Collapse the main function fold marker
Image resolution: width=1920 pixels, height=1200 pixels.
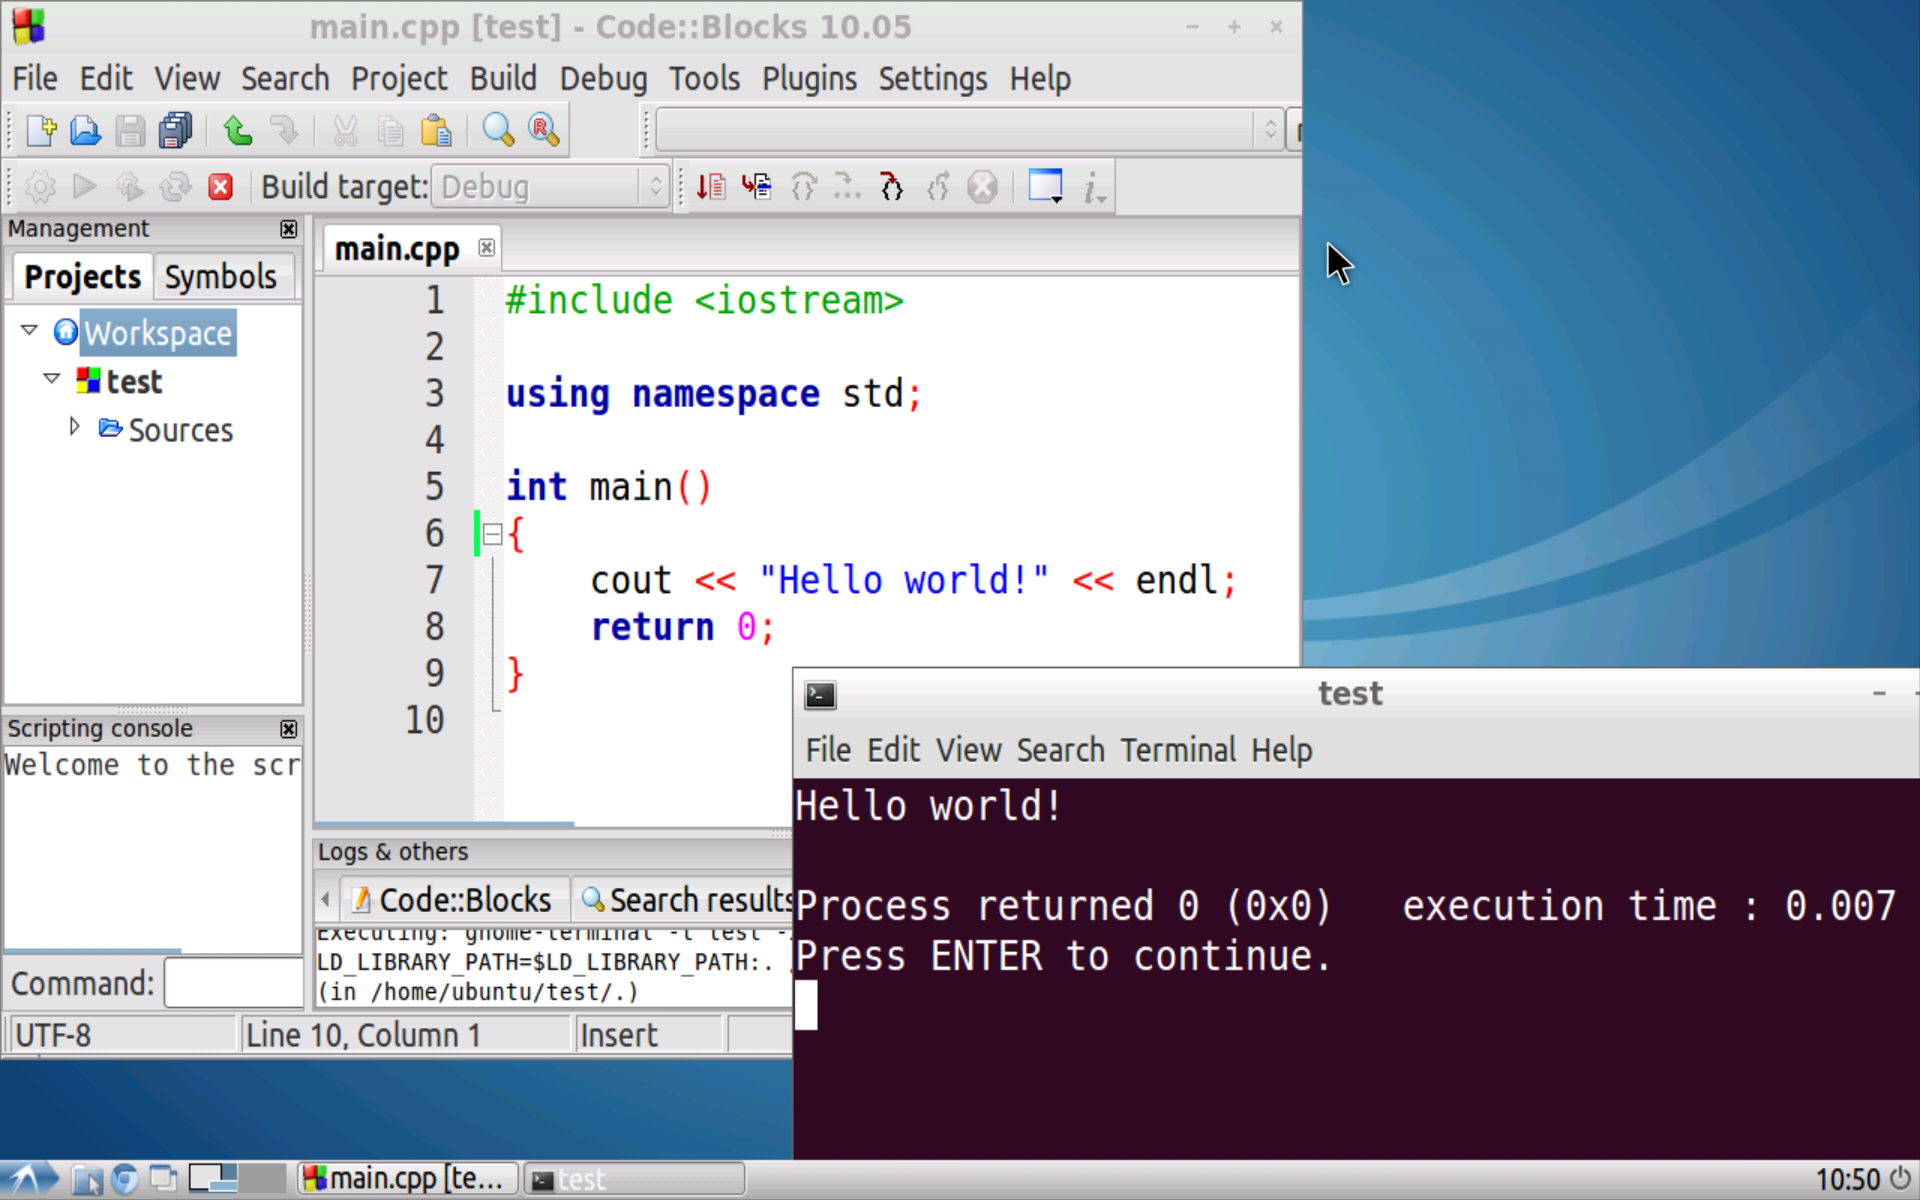492,535
